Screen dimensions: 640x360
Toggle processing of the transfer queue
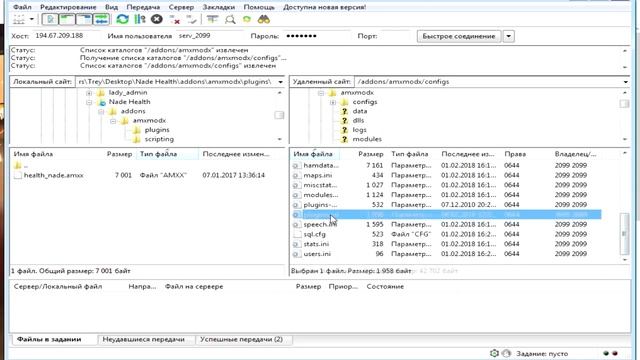pyautogui.click(x=140, y=19)
